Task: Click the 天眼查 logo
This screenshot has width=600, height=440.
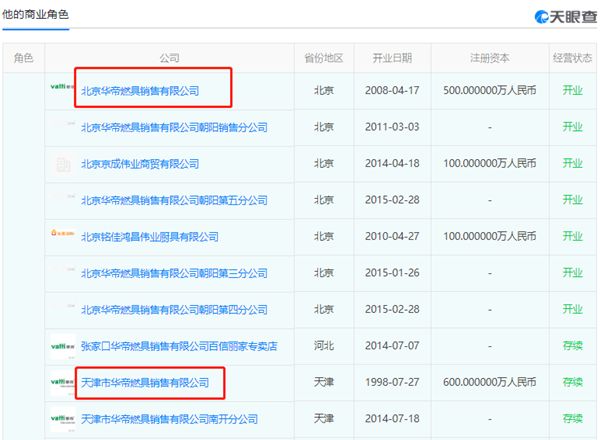Action: pos(566,16)
